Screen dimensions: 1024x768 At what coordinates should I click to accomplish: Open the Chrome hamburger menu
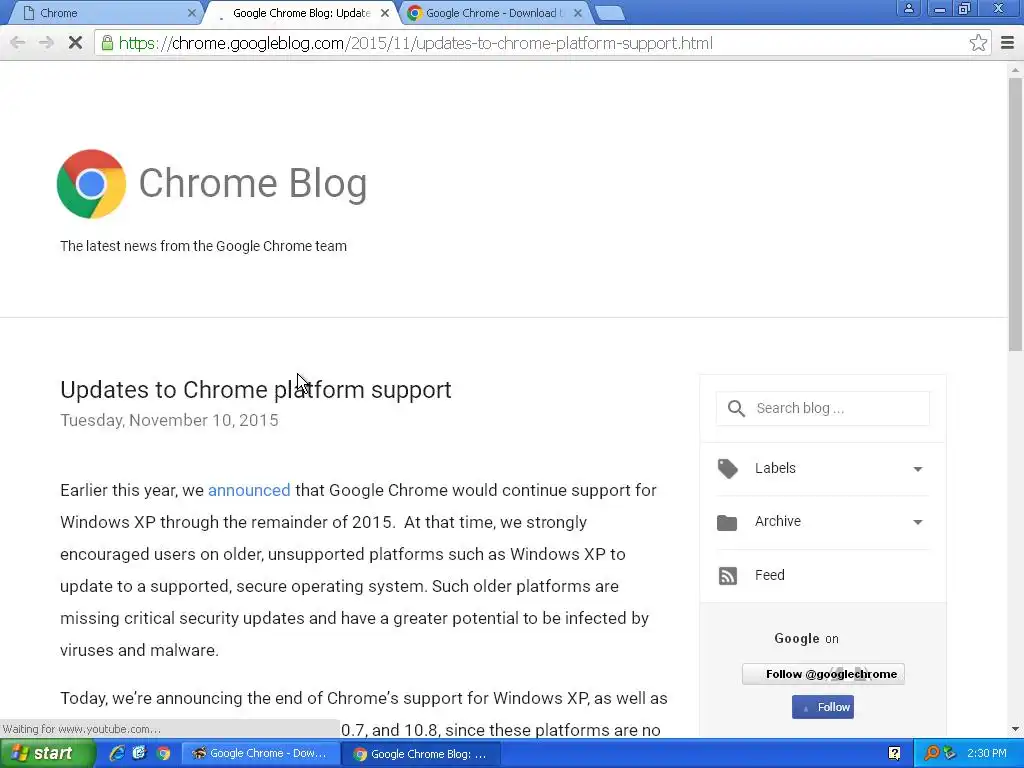(x=1007, y=43)
